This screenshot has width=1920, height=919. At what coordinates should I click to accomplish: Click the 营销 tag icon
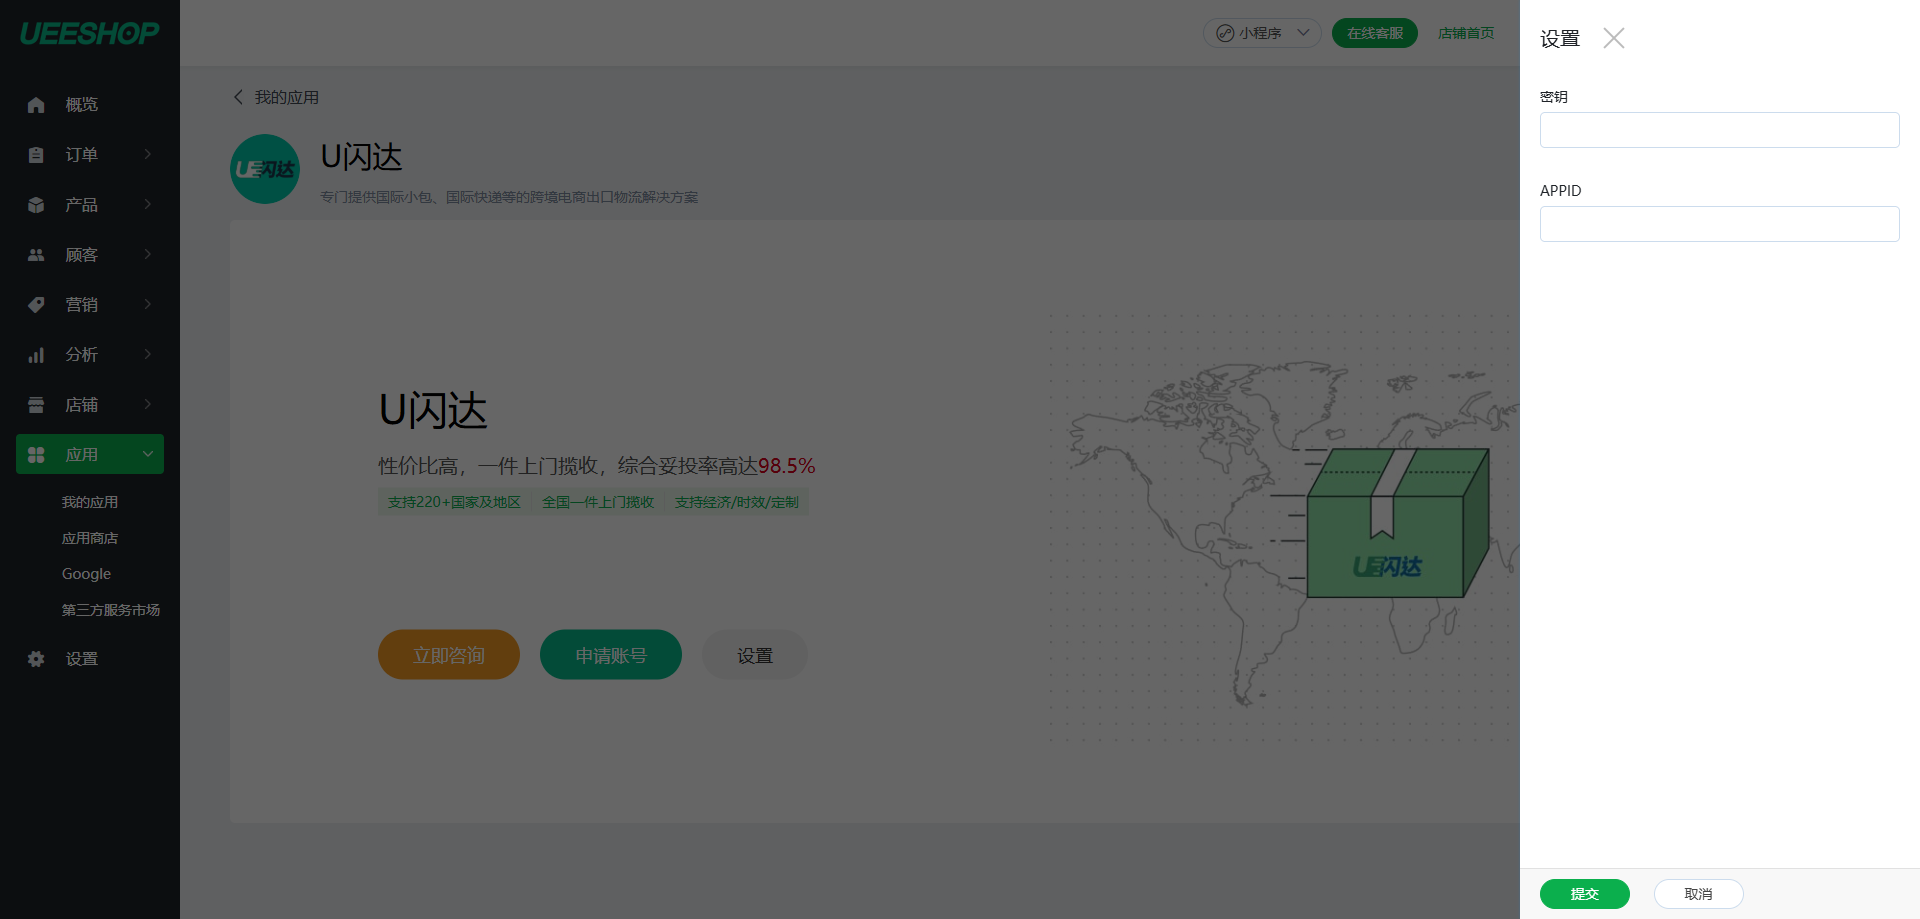coord(36,305)
